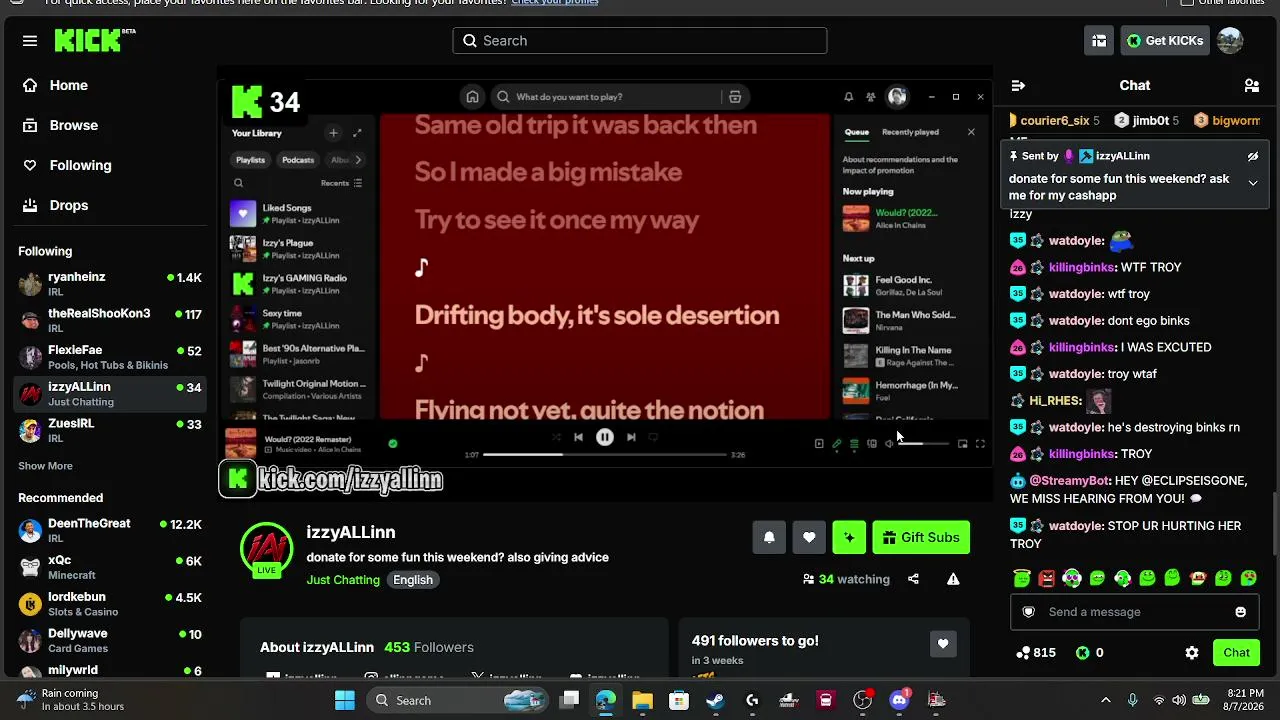The width and height of the screenshot is (1280, 720).
Task: Open ZuesIRL channel in sidebar
Action: point(110,430)
